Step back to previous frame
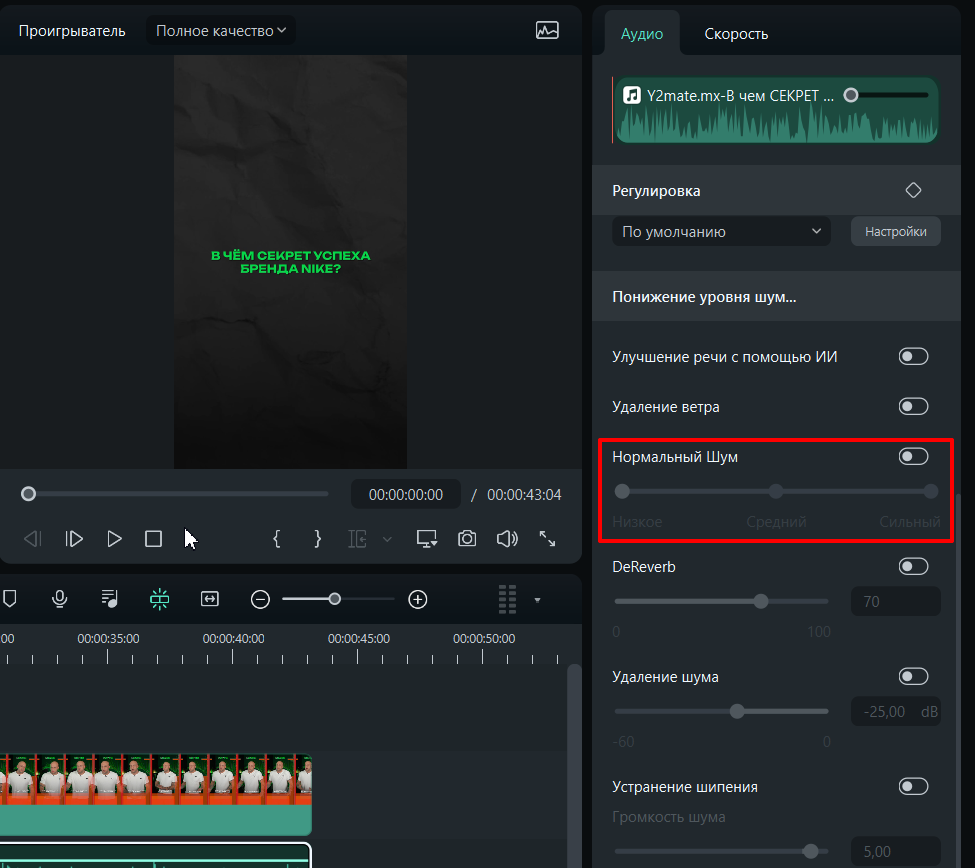 click(32, 538)
